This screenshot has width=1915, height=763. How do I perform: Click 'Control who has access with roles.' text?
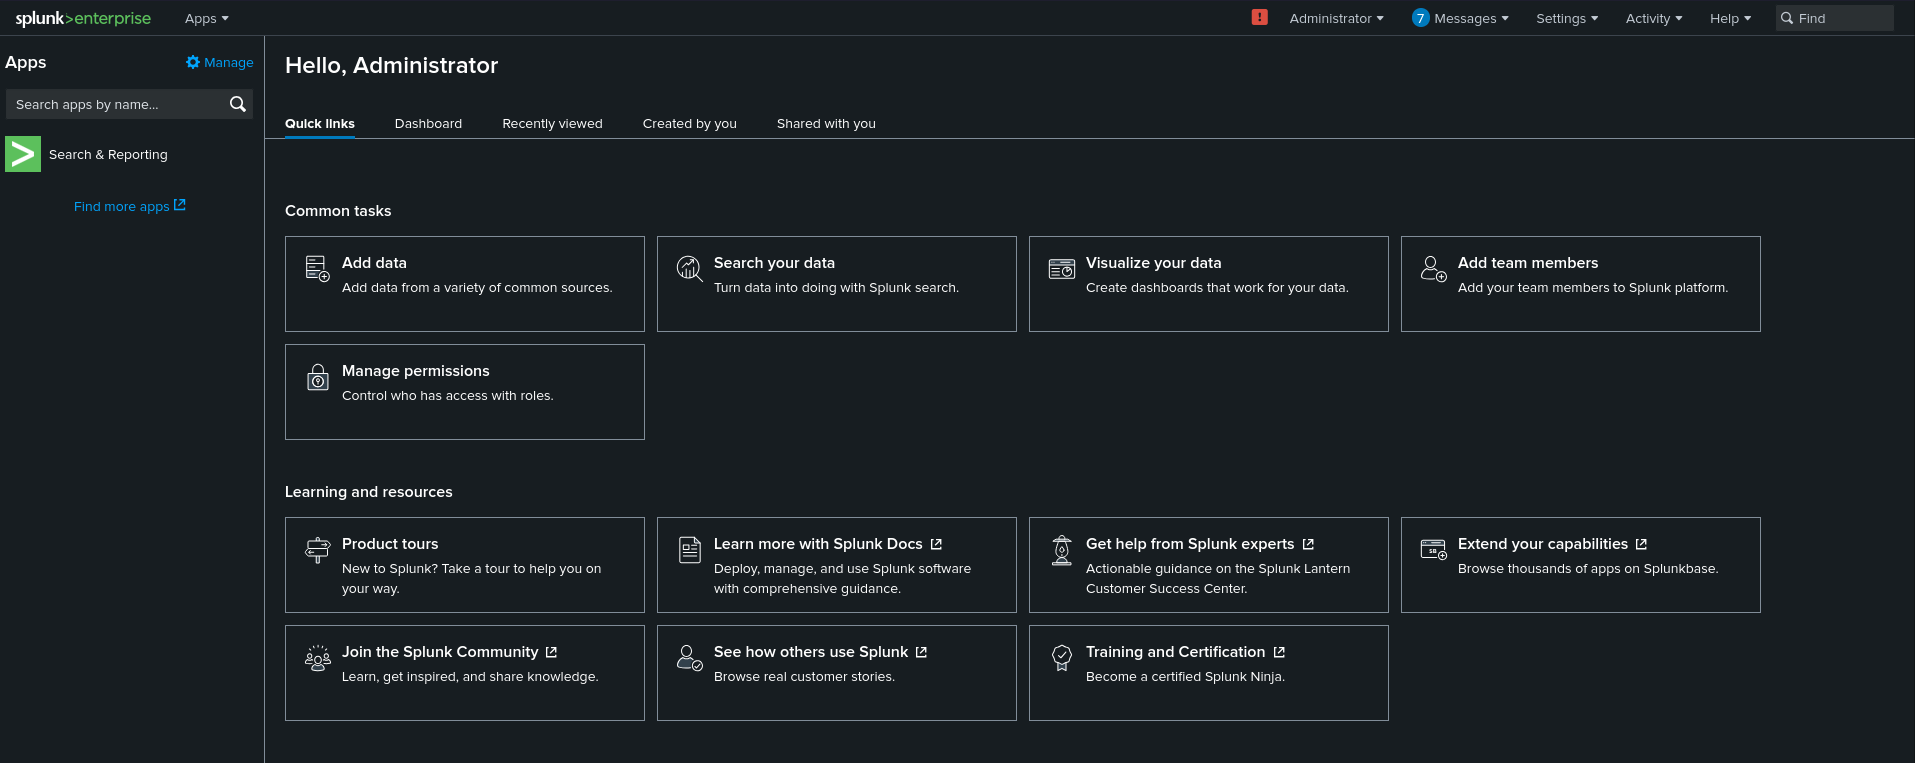(447, 396)
